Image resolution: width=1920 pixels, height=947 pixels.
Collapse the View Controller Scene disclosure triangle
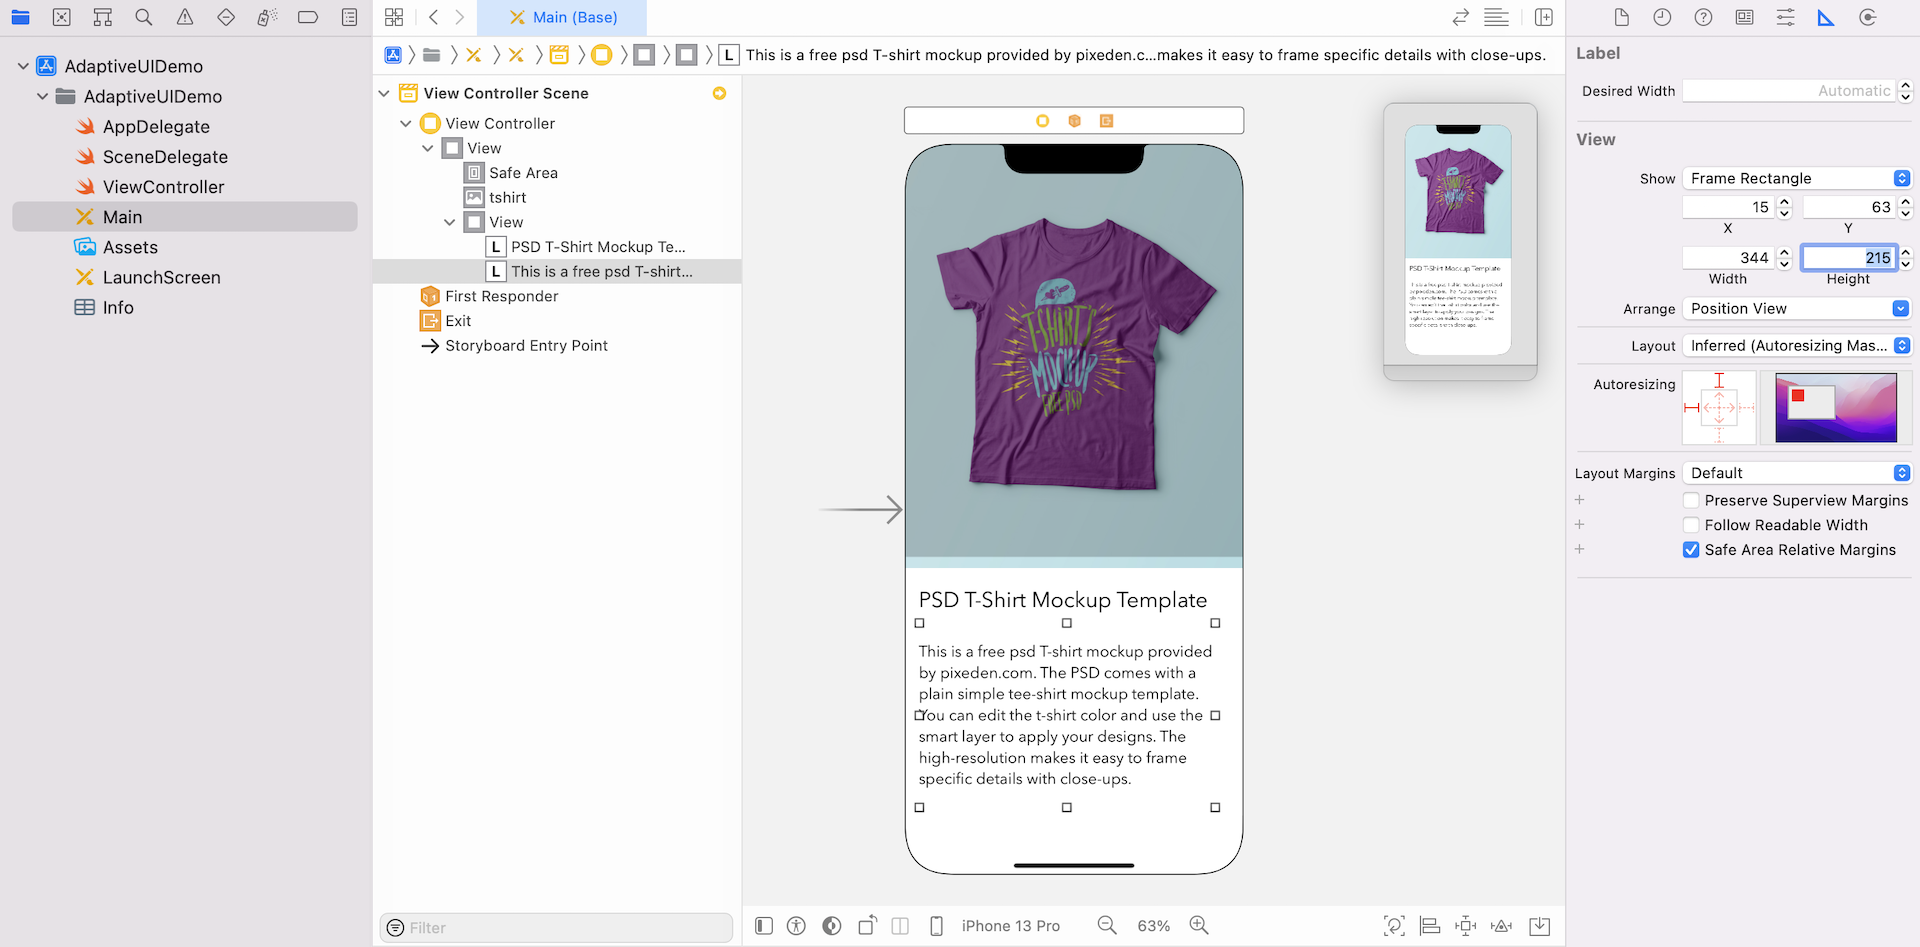[x=384, y=94]
